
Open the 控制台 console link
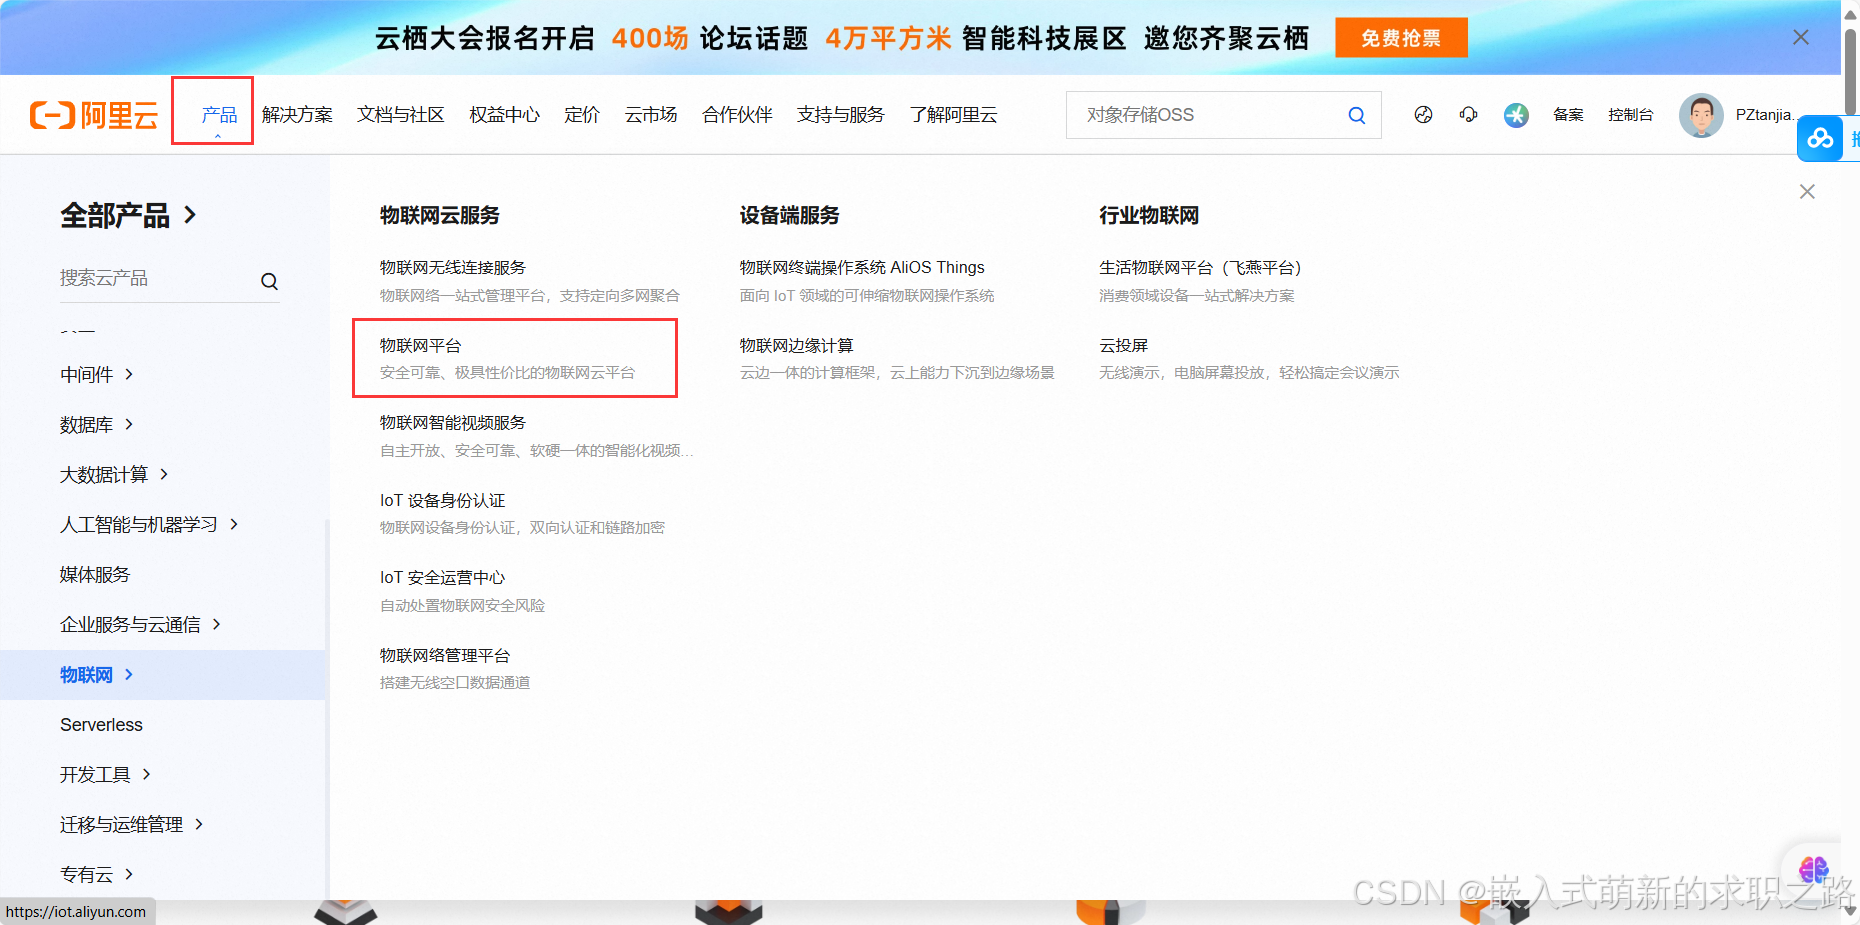pos(1631,115)
